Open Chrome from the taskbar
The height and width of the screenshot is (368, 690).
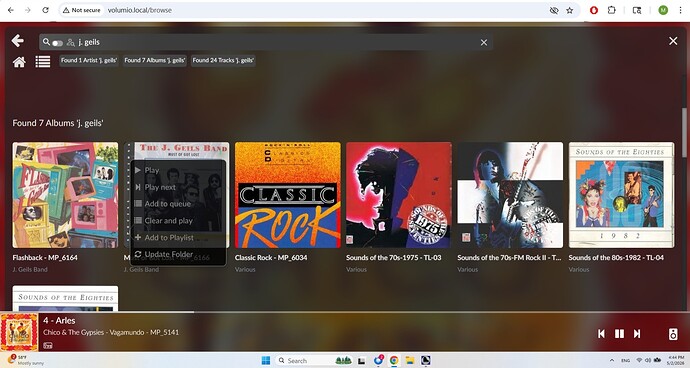[394, 361]
